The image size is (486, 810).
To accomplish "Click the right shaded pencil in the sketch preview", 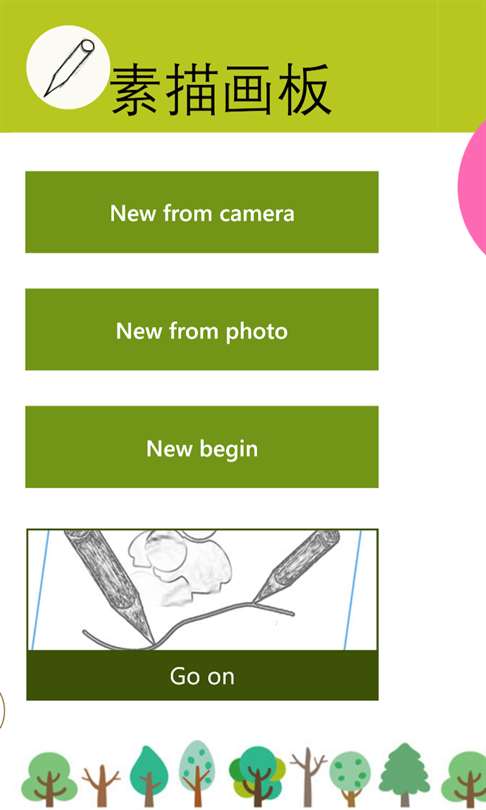I will point(297,566).
